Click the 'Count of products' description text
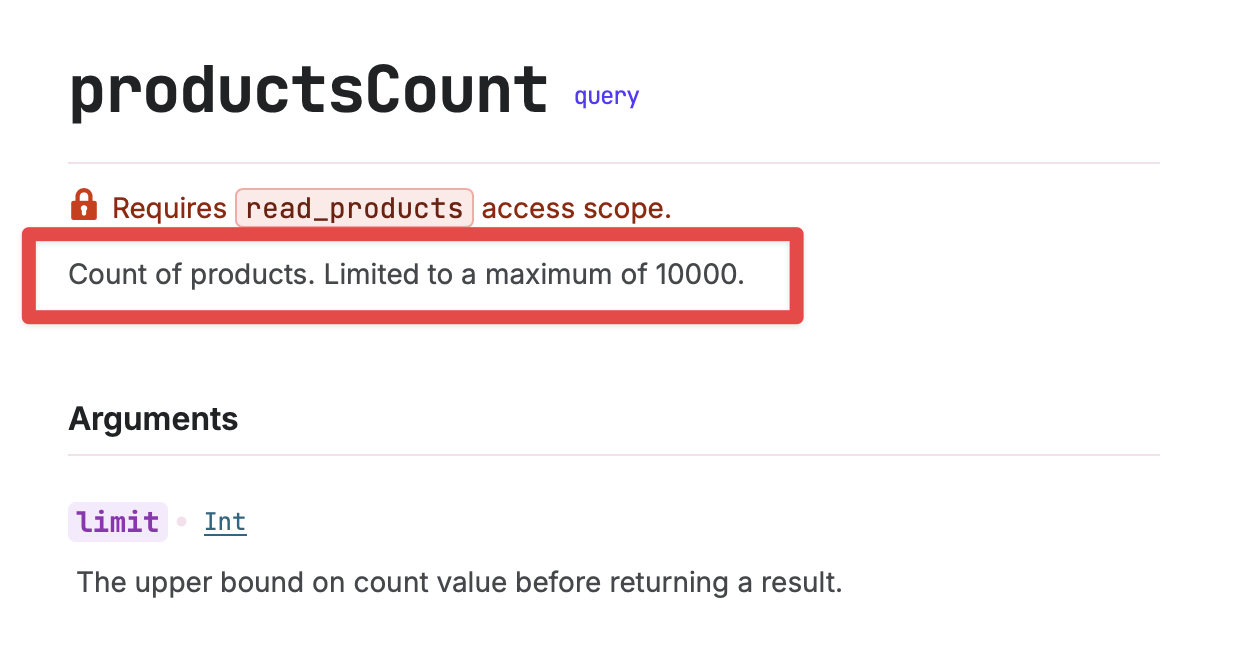 coord(191,274)
